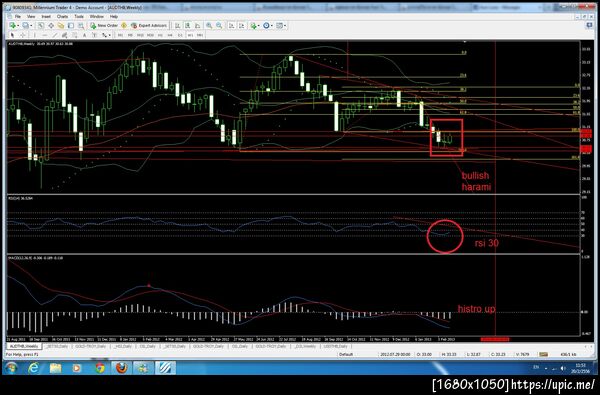600x395 pixels.
Task: Switch to the H1 timeframe
Action: 160,35
